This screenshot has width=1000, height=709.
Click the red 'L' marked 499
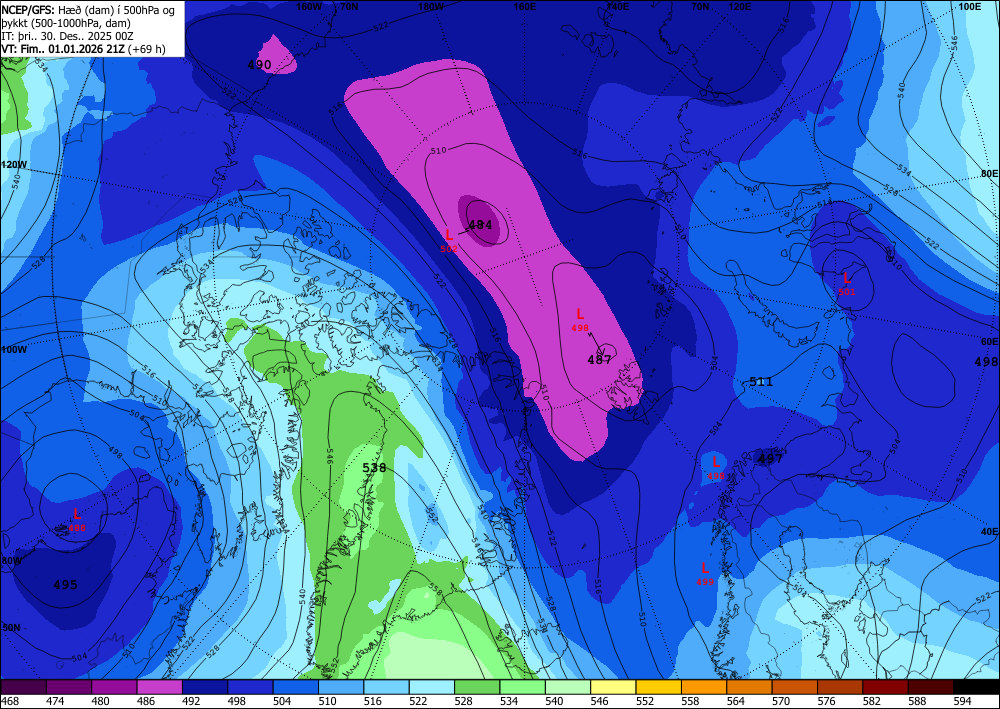click(x=705, y=568)
